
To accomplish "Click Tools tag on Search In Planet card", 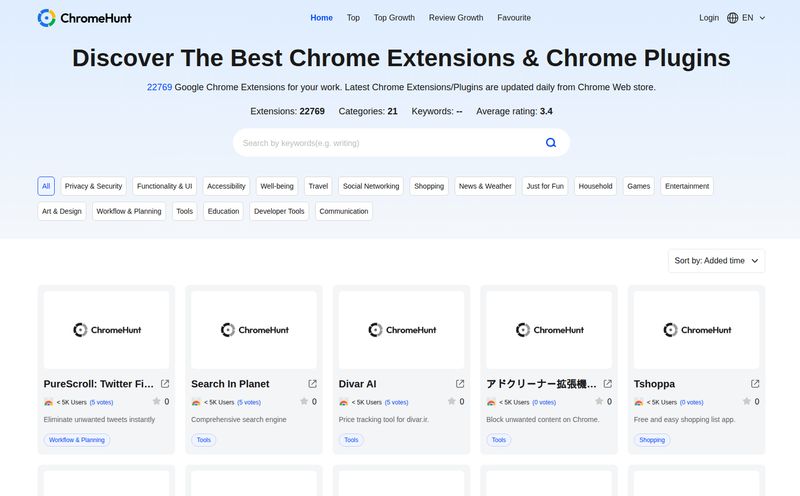I will pyautogui.click(x=204, y=440).
